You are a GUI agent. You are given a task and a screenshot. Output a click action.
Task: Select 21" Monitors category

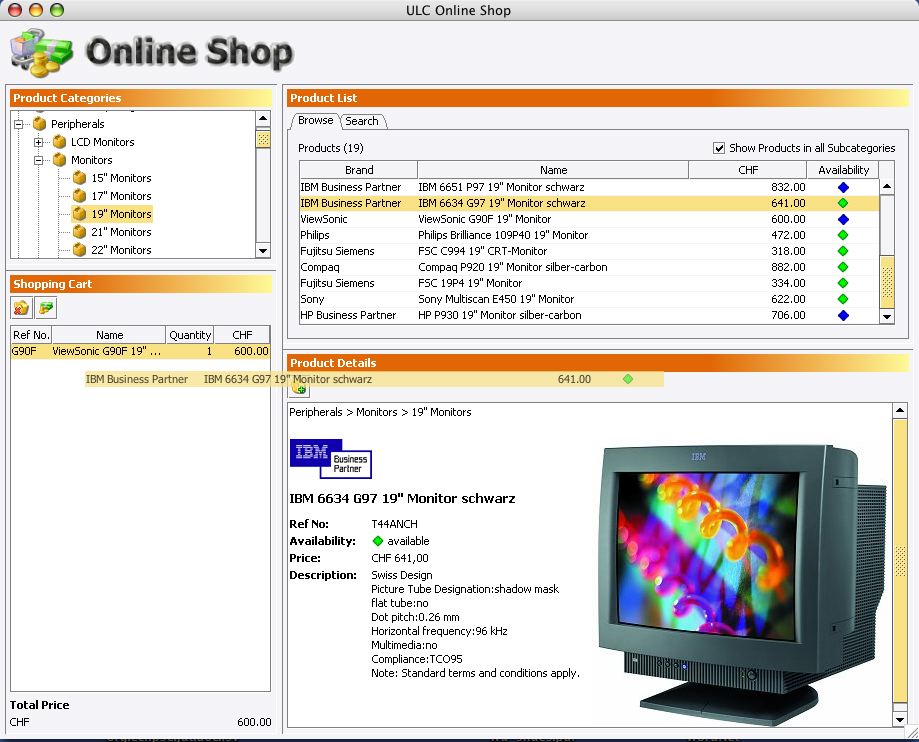click(121, 232)
